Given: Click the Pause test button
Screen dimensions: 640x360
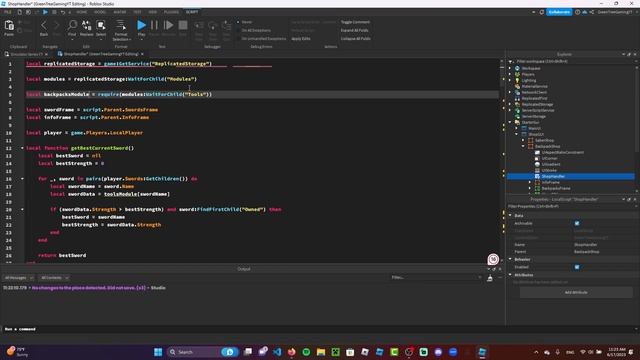Looking at the screenshot, I should (x=154, y=28).
